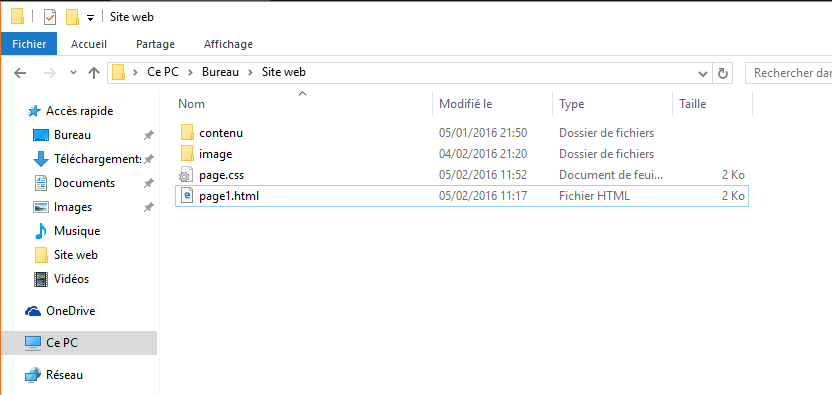Screen dimensions: 832x395
Task: Click date 05/02/2016 11:17 cell
Action: (483, 196)
